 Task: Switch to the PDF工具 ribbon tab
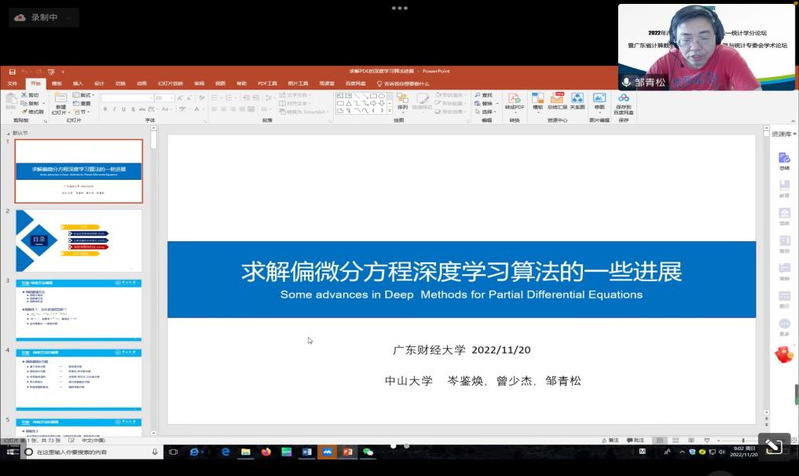267,84
